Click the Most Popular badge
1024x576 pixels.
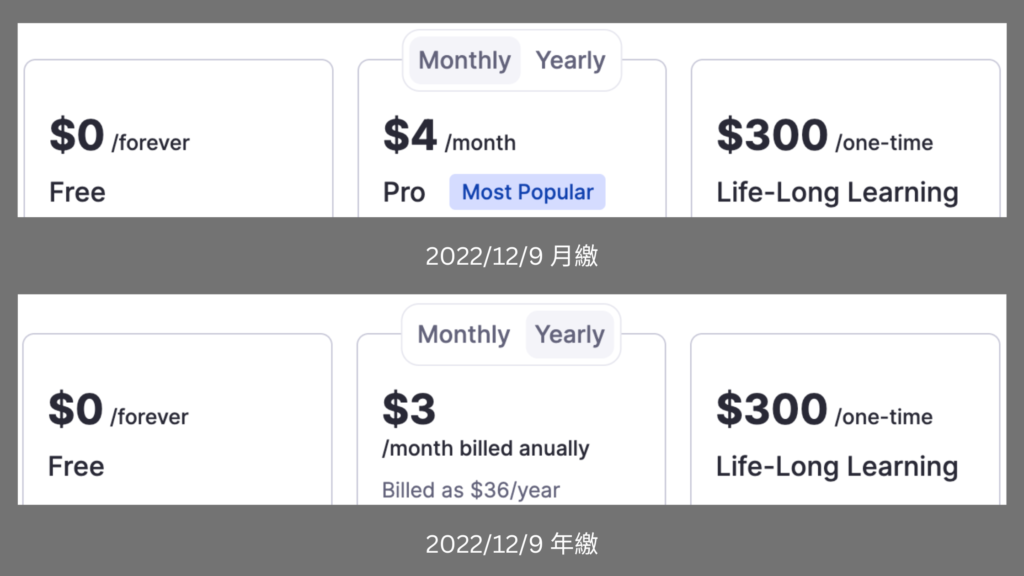coord(527,191)
